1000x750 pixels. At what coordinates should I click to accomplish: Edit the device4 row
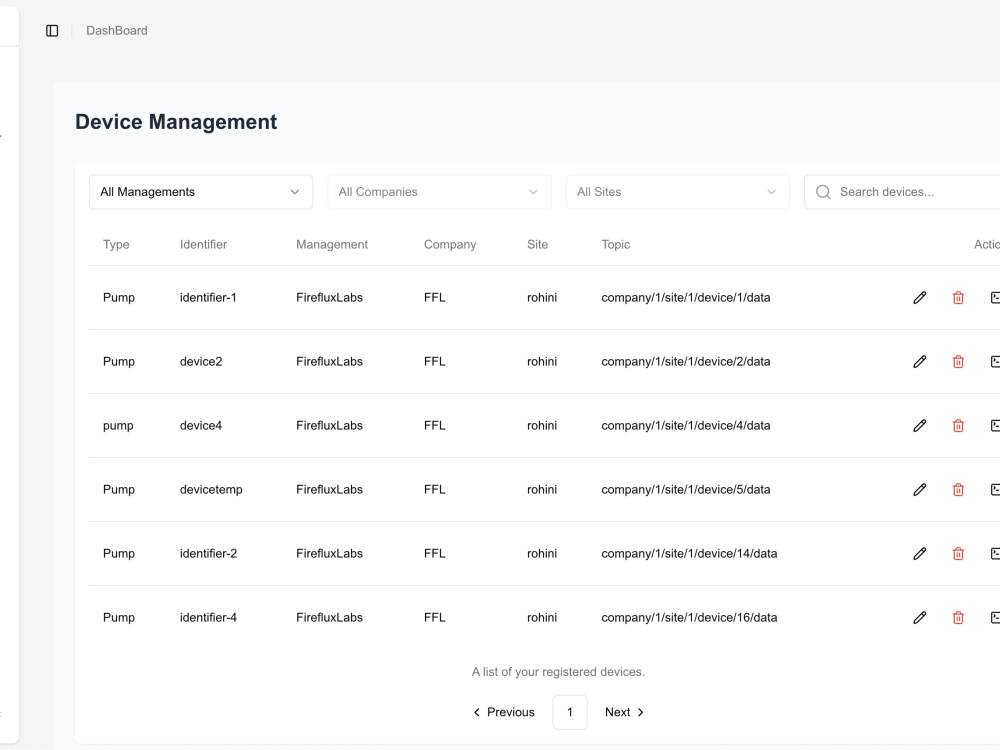point(919,425)
